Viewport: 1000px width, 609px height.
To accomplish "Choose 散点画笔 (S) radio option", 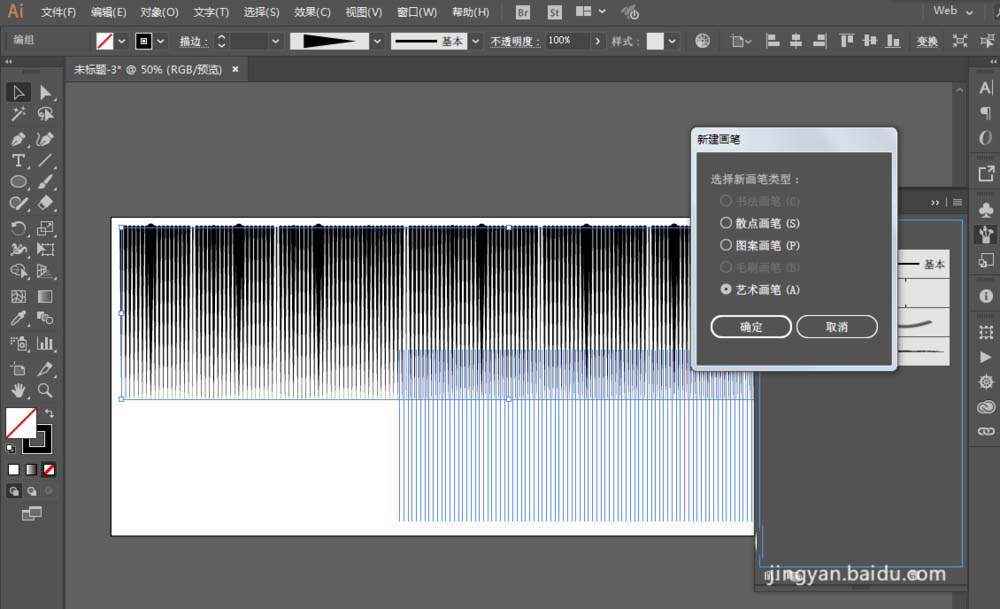I will coord(726,224).
